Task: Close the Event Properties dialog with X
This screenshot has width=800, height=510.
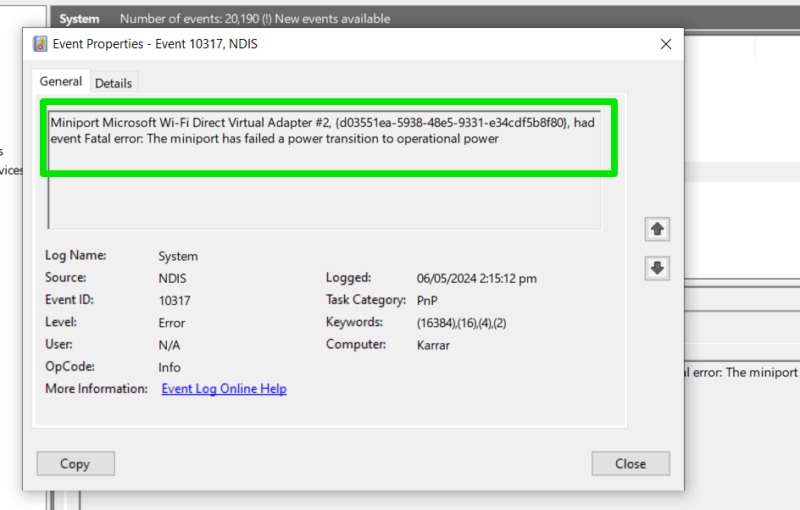Action: 666,44
